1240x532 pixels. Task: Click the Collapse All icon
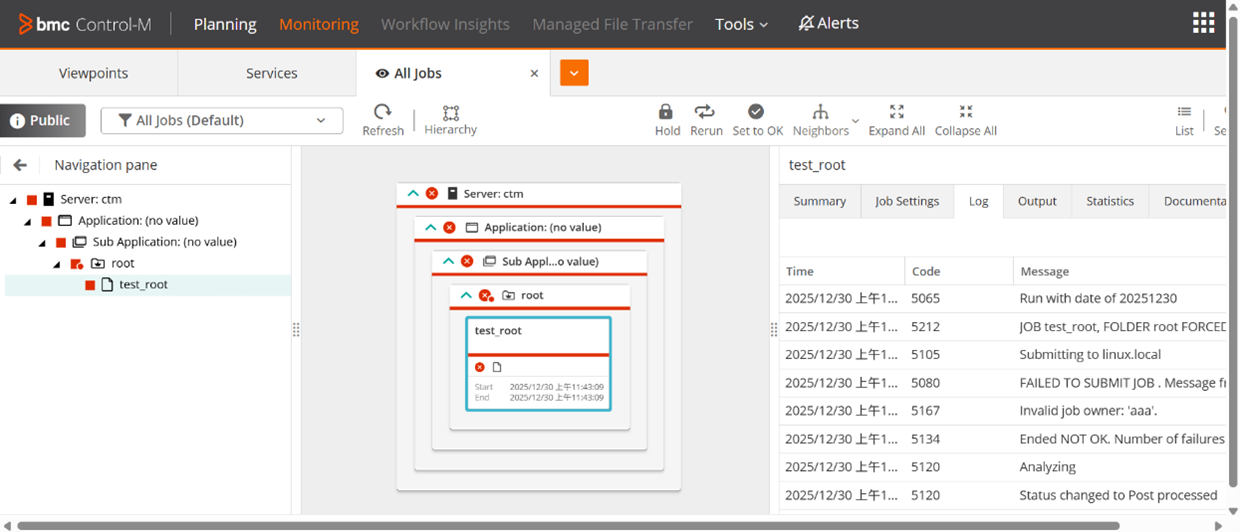965,112
